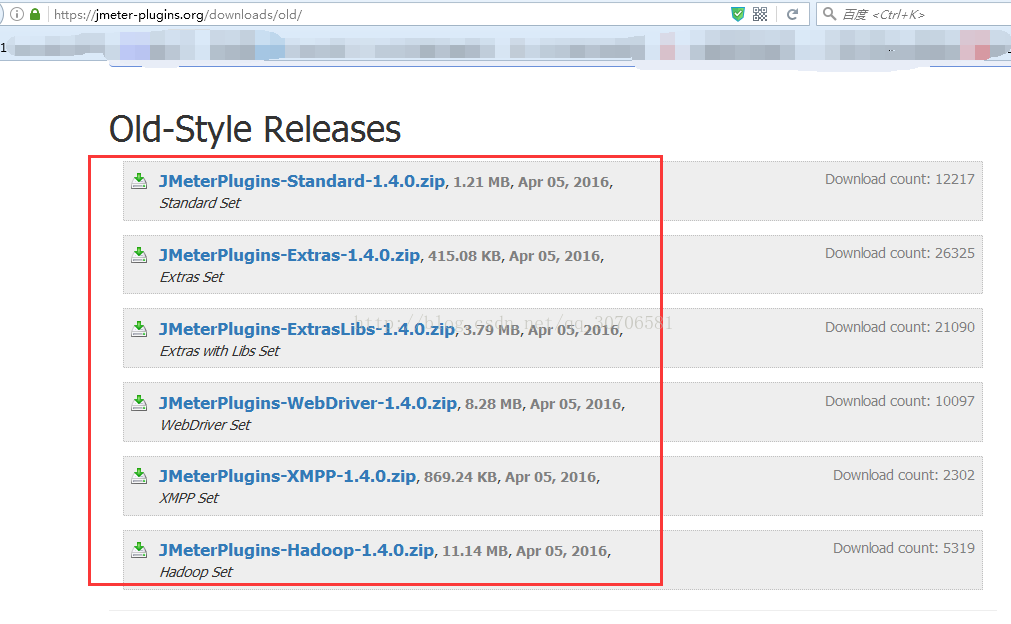This screenshot has width=1011, height=624.
Task: Click '11.14 MB, Apr 05, 2016' file info
Action: click(x=526, y=551)
